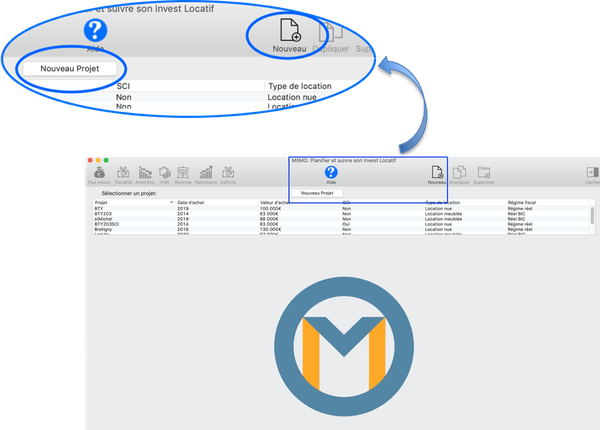Click the green zoom window button
The height and width of the screenshot is (430, 600).
click(x=106, y=160)
